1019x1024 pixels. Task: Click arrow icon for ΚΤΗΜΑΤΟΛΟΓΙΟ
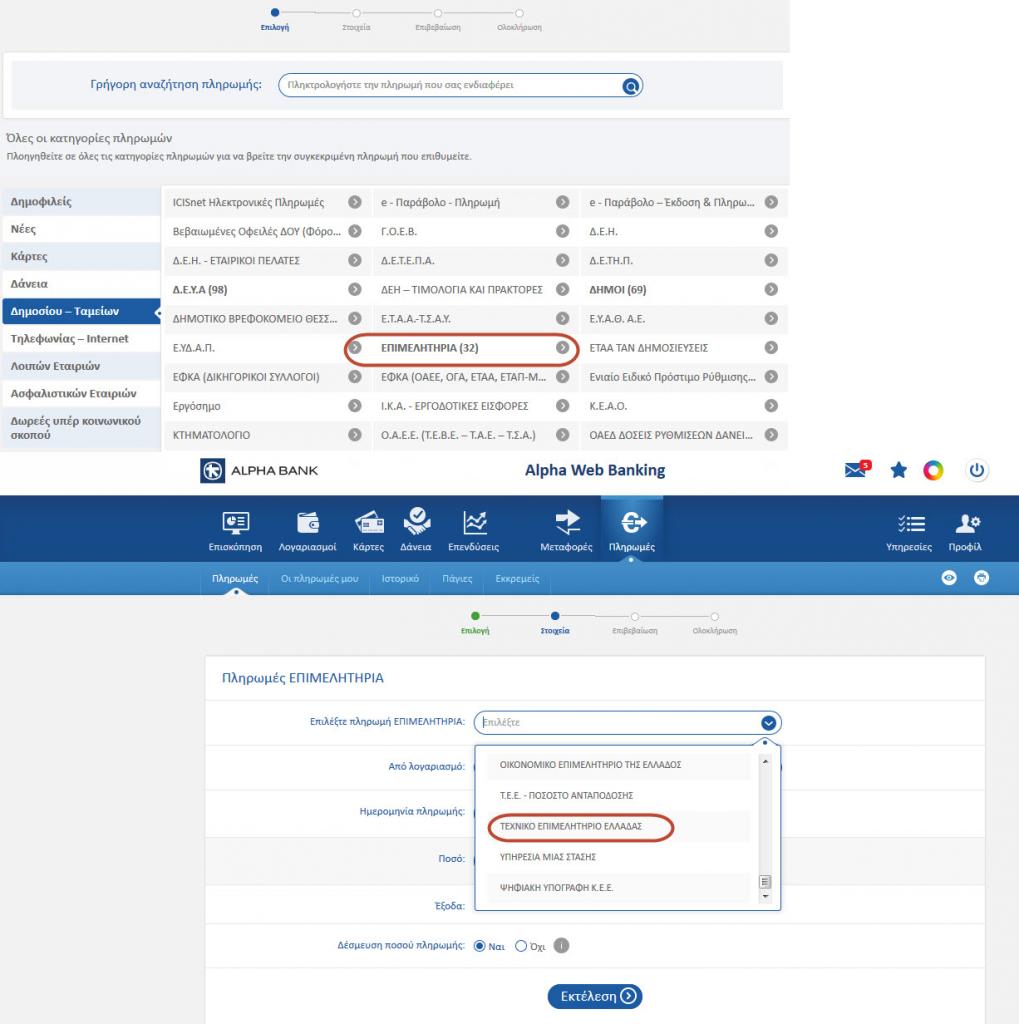point(355,435)
